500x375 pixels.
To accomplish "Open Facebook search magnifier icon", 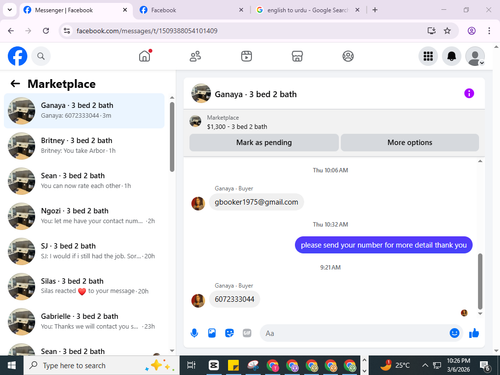I will coord(41,56).
